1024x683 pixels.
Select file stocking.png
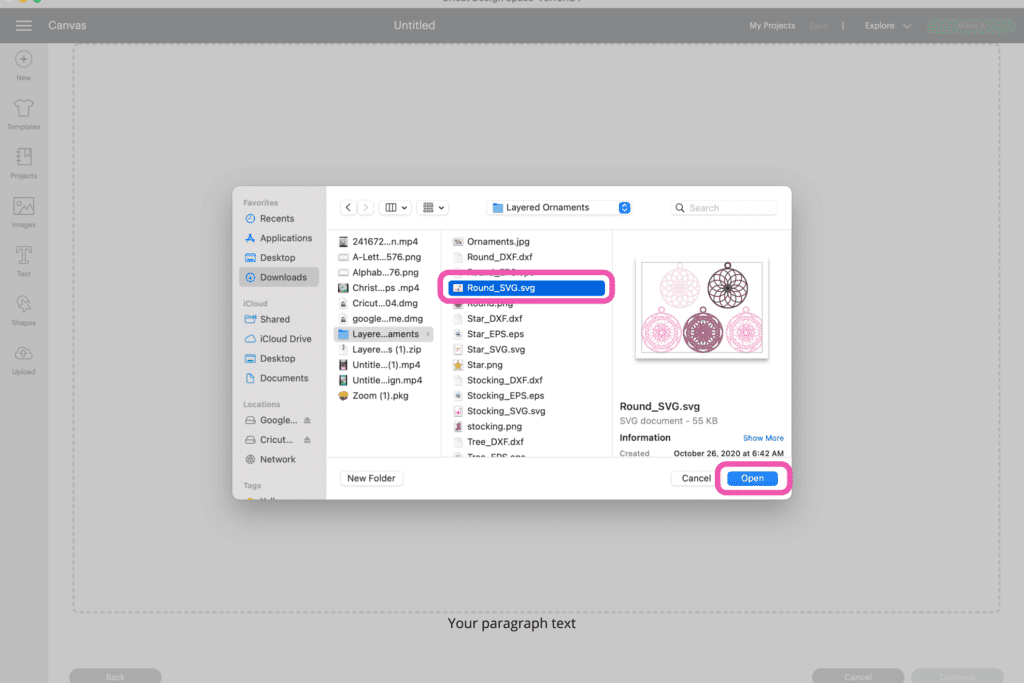[527, 426]
